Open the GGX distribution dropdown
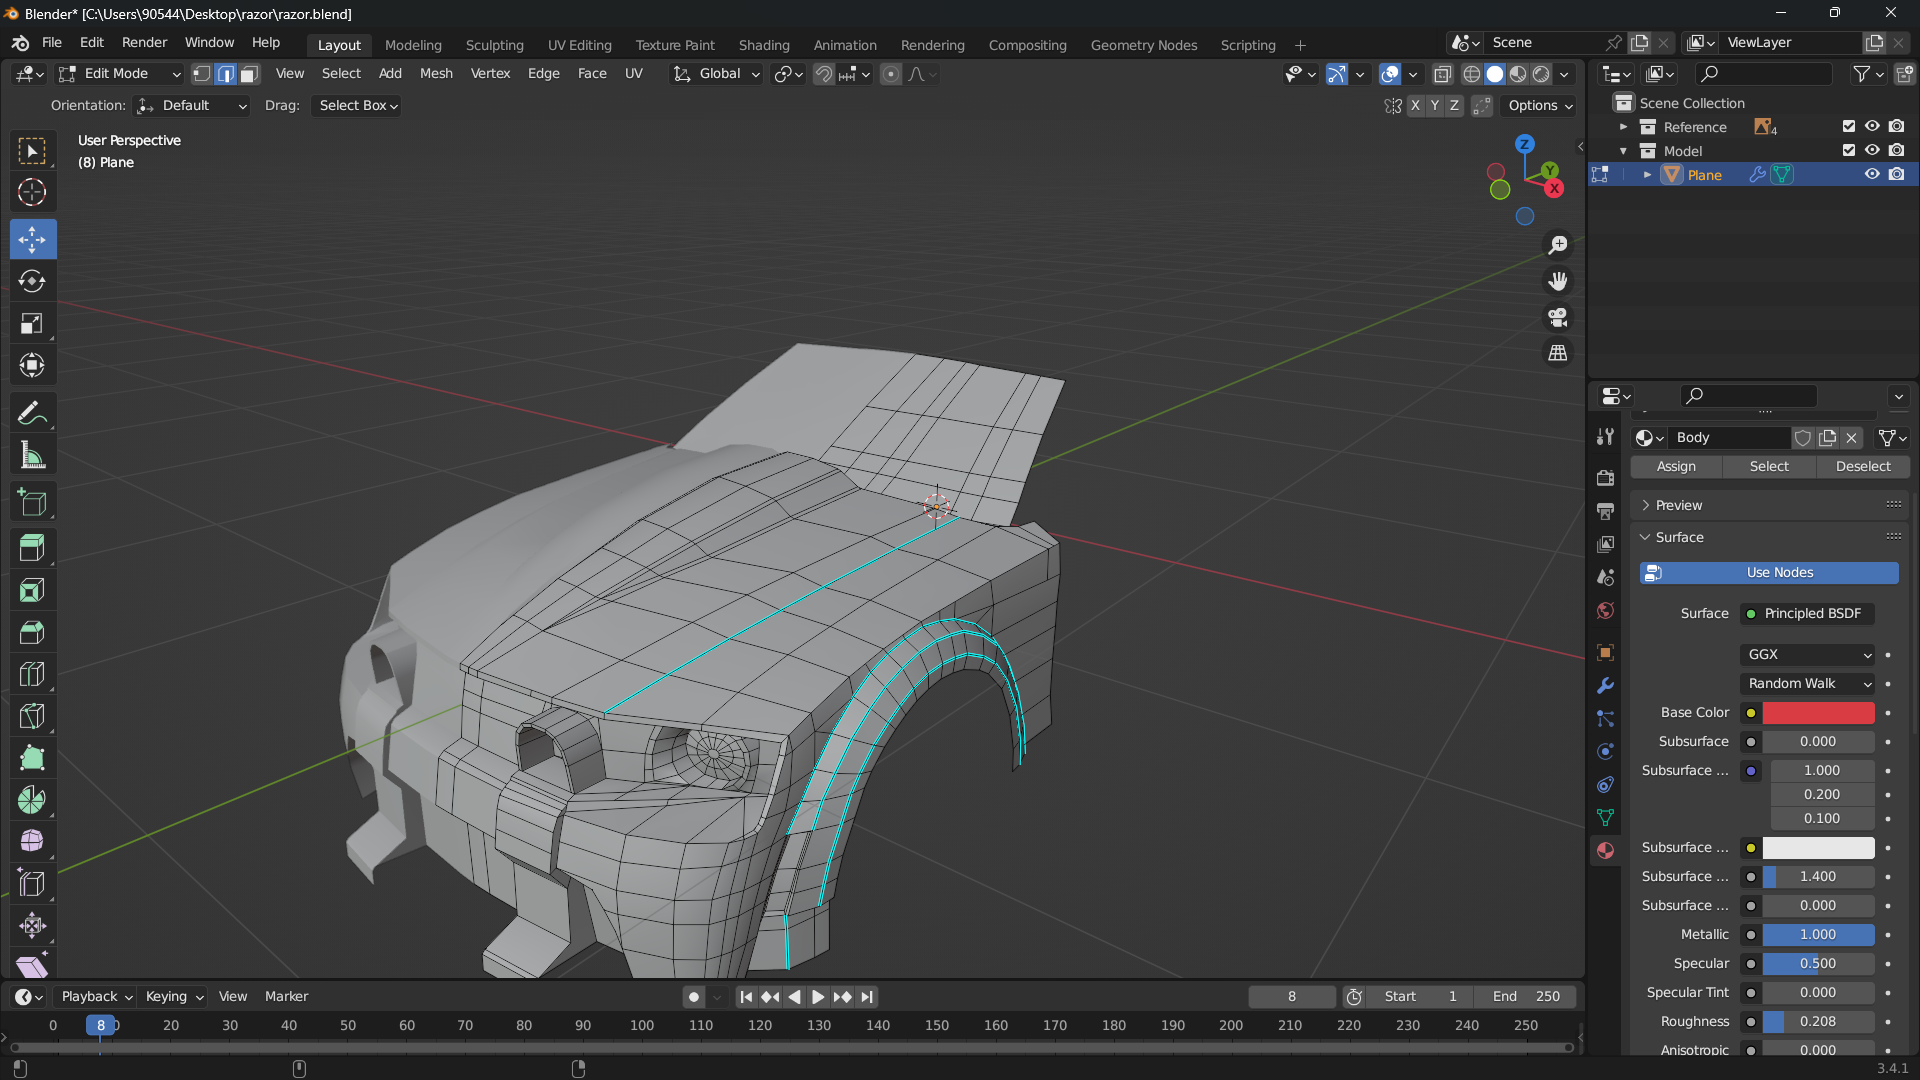This screenshot has height=1080, width=1920. [1807, 654]
